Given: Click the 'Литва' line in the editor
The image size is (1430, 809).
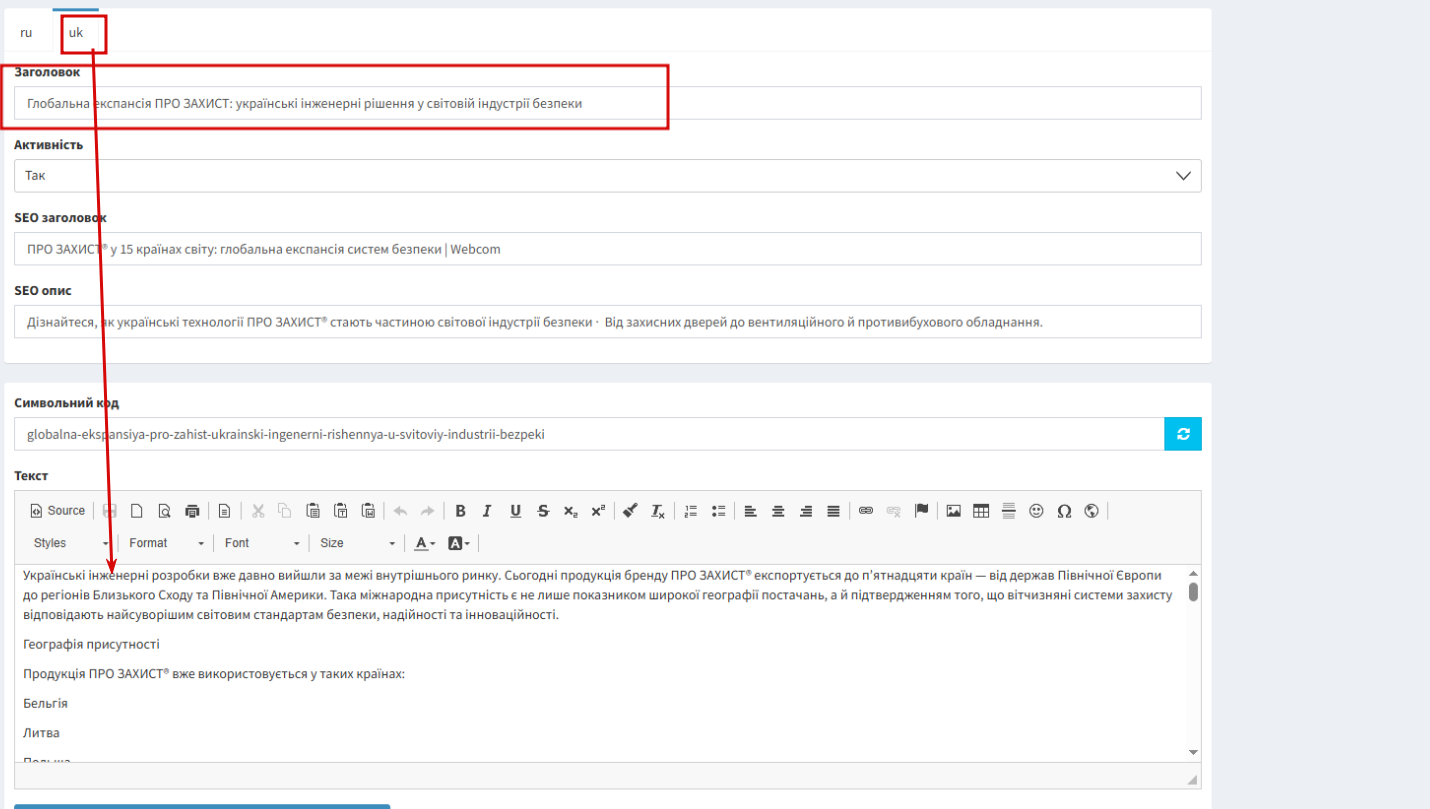Looking at the screenshot, I should pyautogui.click(x=41, y=732).
